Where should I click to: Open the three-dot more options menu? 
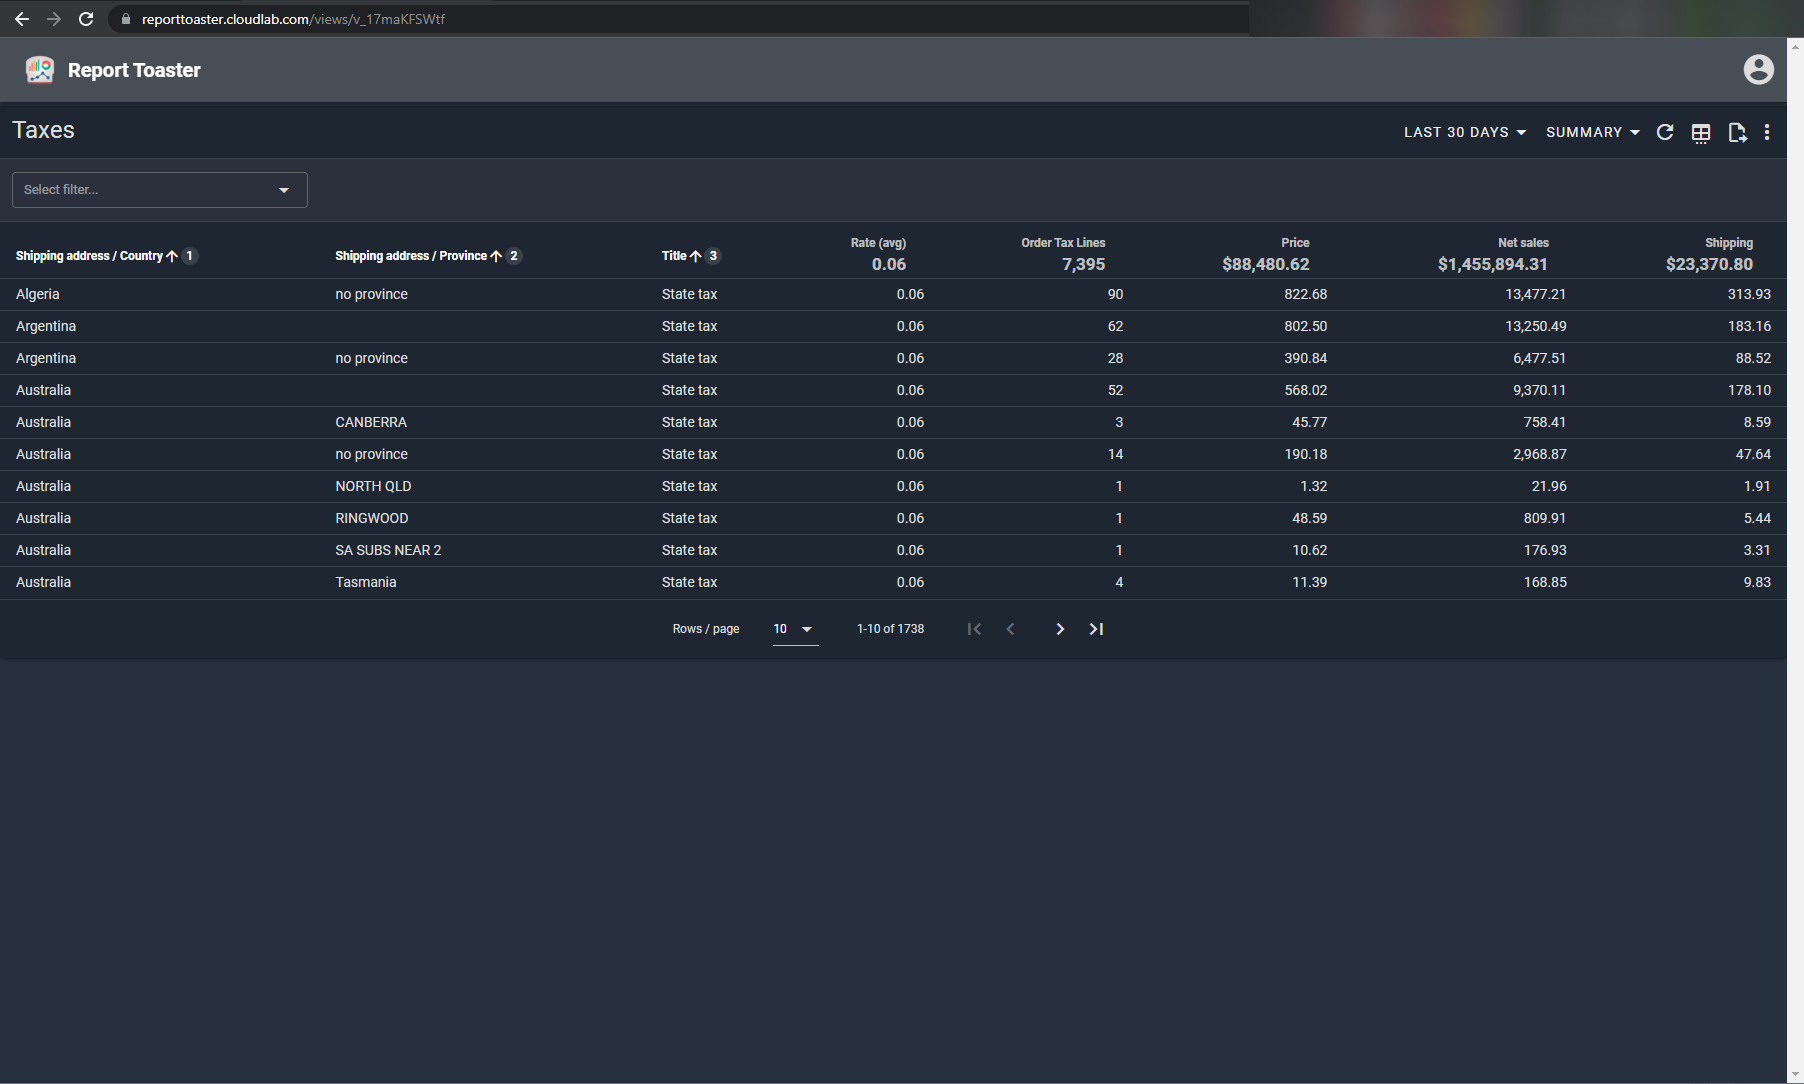[1767, 132]
